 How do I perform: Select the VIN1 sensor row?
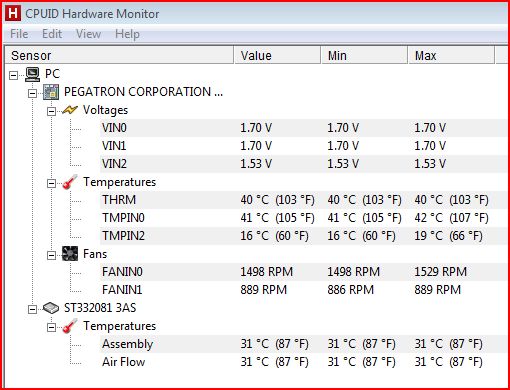(303, 146)
